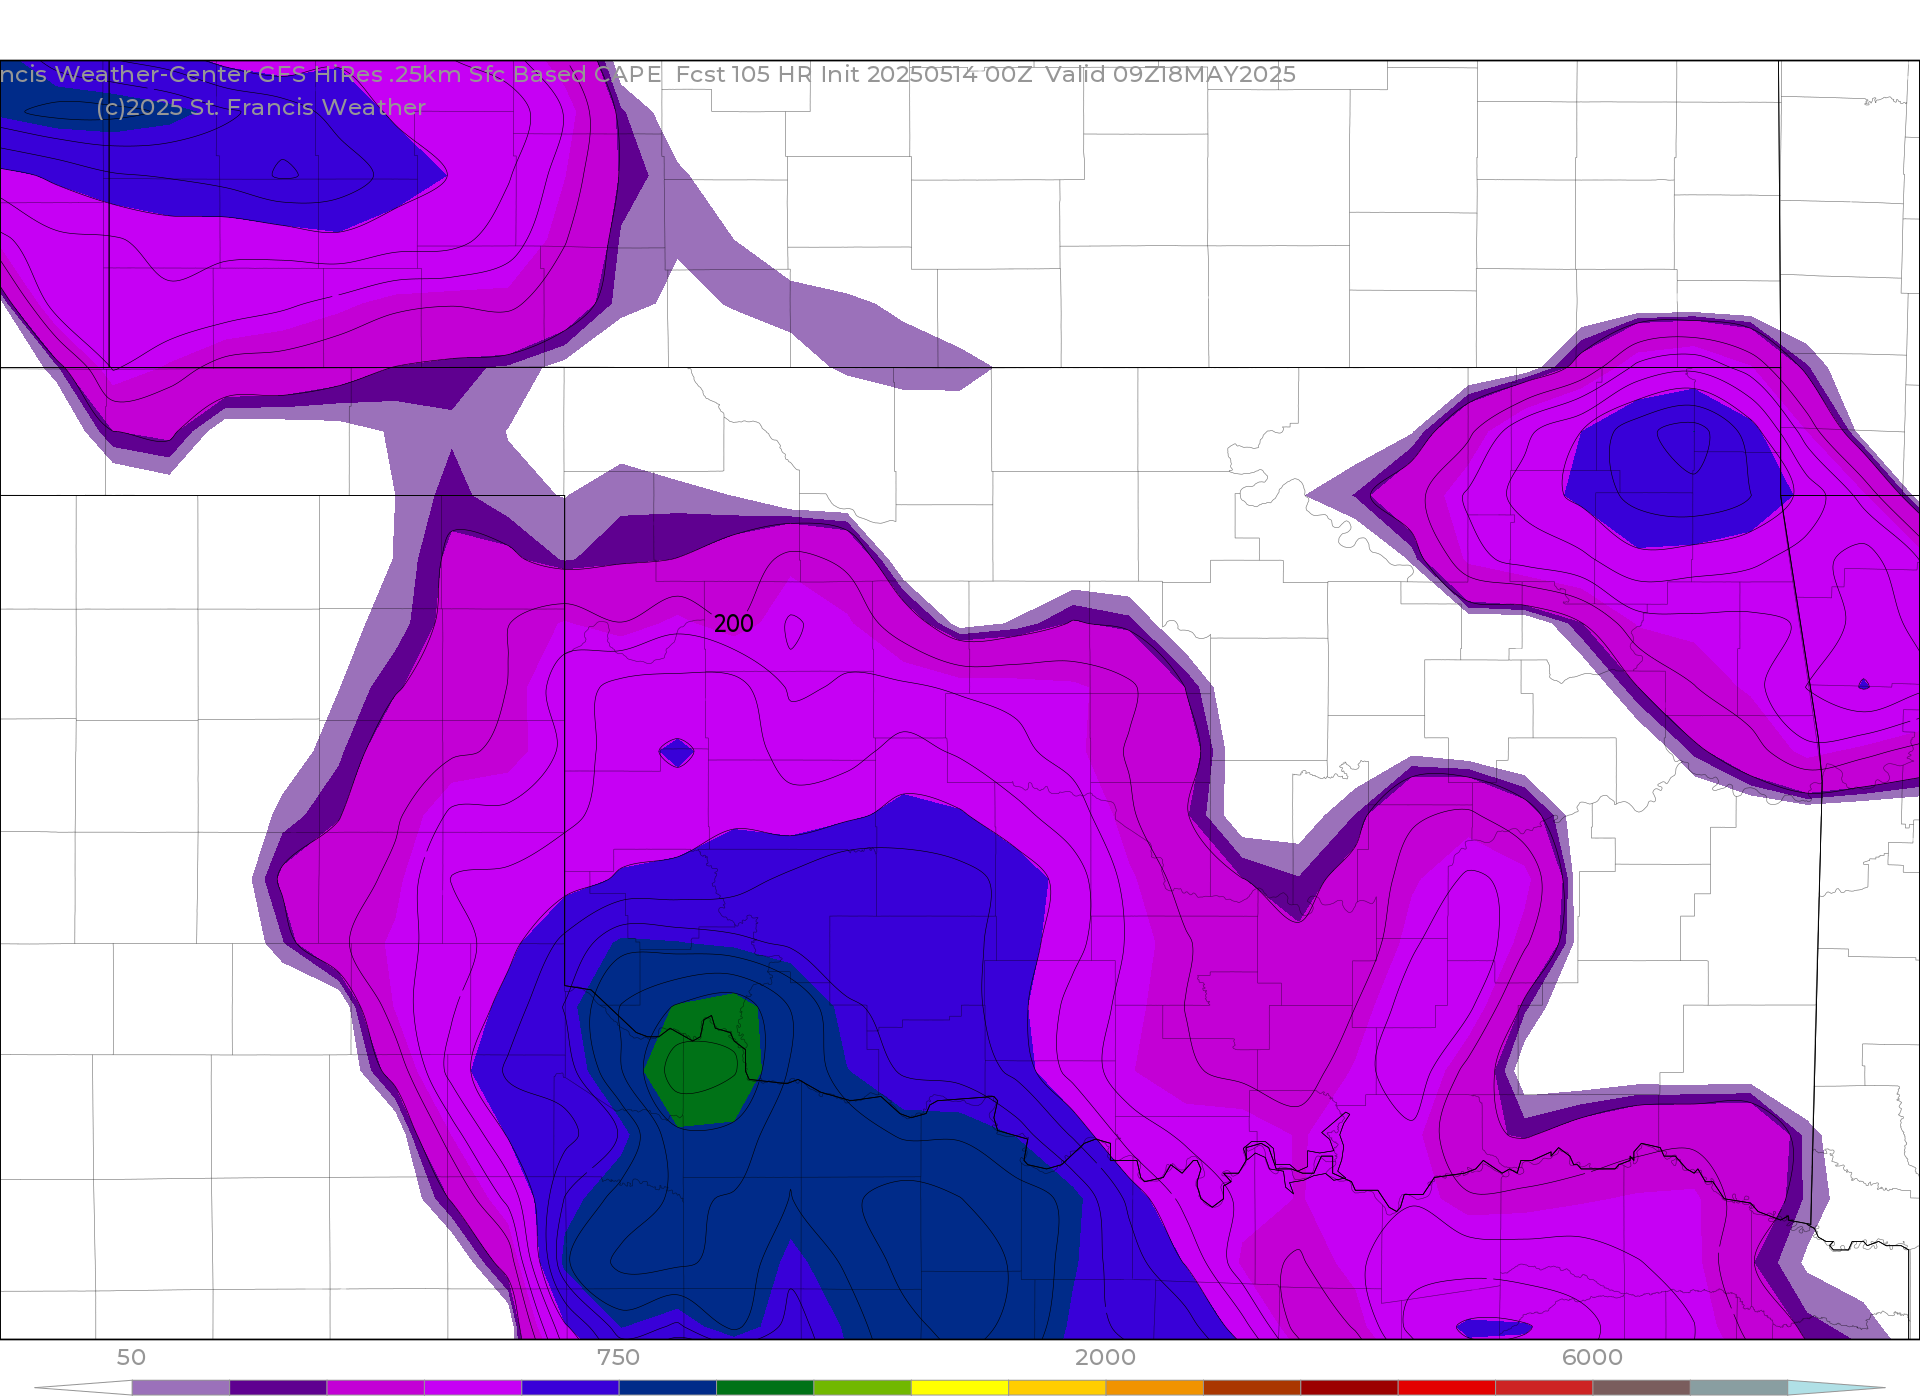Click the "Init 20250514 00Z" title text

coord(926,74)
